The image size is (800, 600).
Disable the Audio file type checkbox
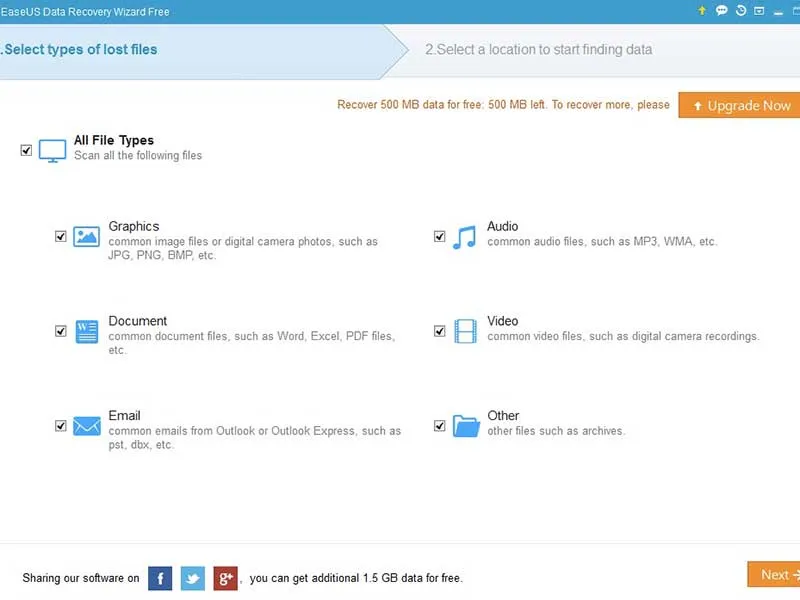[439, 237]
